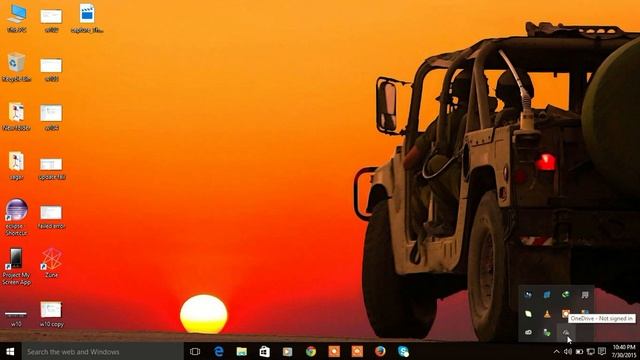
Task: Launch Microsoft Edge from the taskbar
Action: tap(219, 351)
